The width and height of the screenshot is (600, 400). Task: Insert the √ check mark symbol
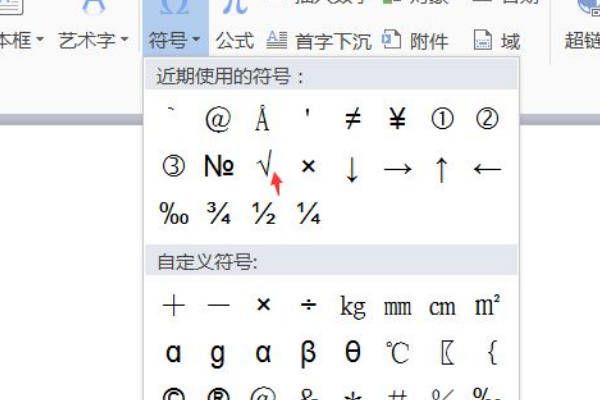click(264, 164)
